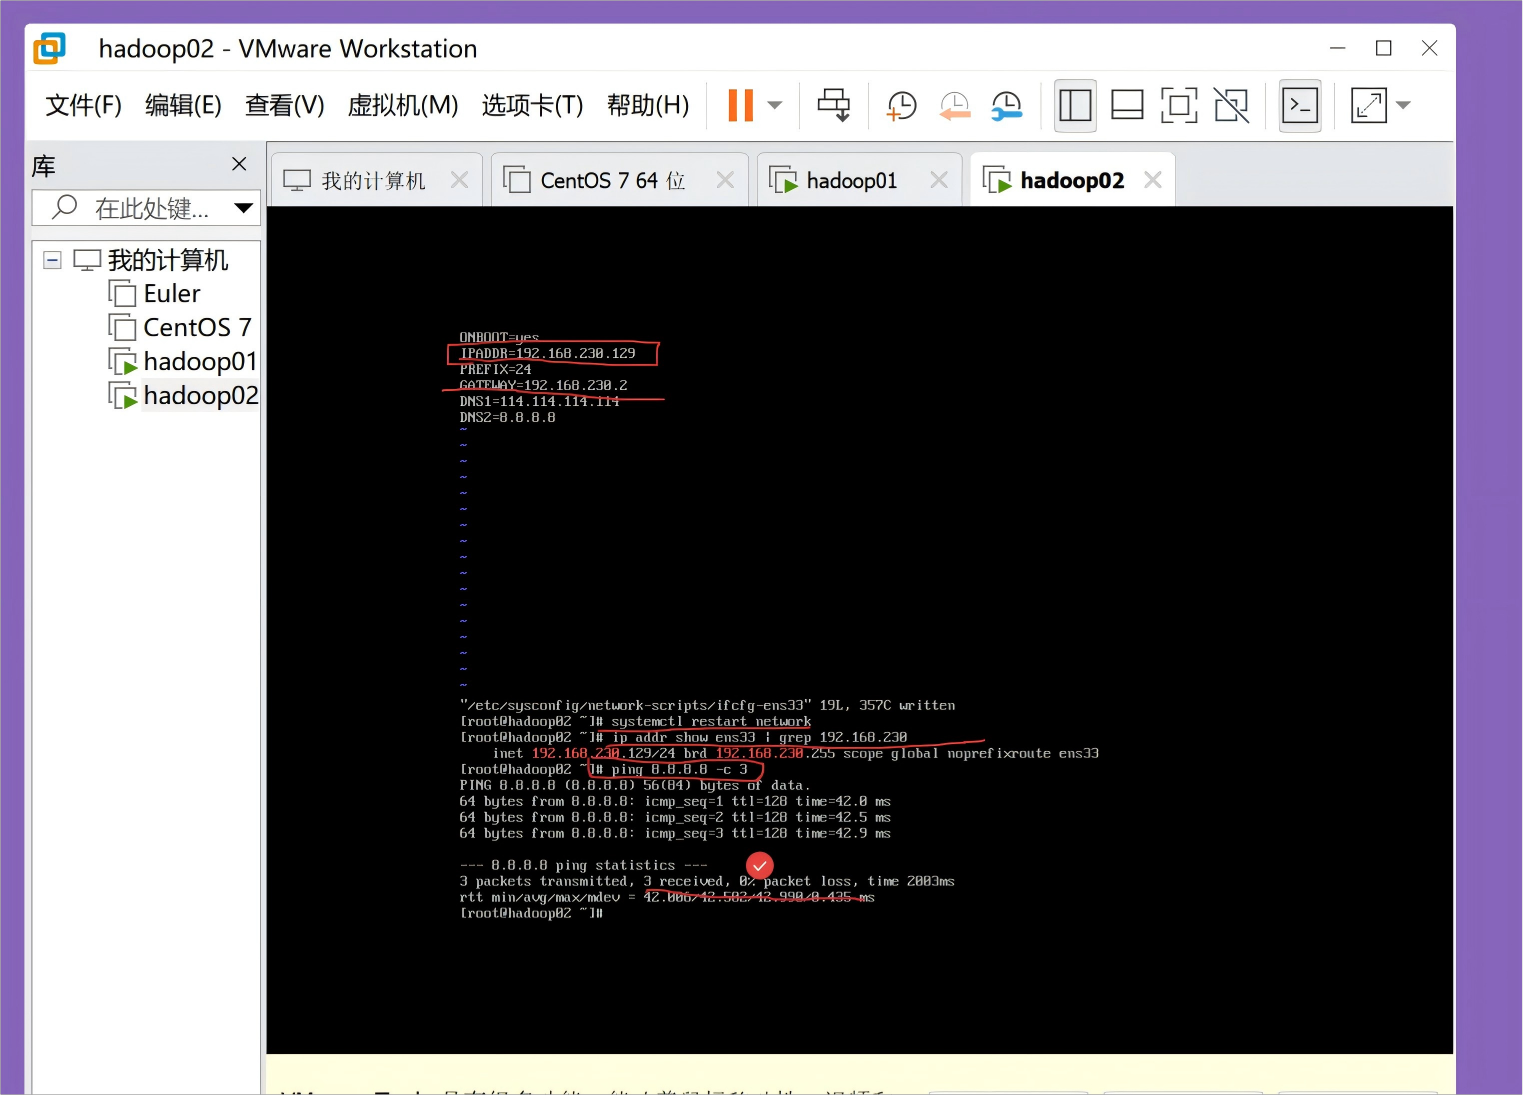Close the 库 library panel
The height and width of the screenshot is (1095, 1523).
(239, 164)
